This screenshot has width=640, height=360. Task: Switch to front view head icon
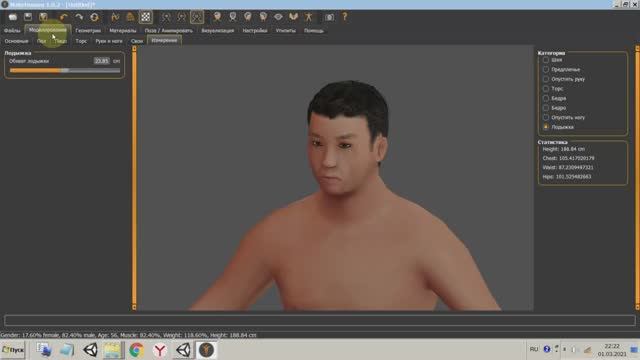click(x=217, y=17)
